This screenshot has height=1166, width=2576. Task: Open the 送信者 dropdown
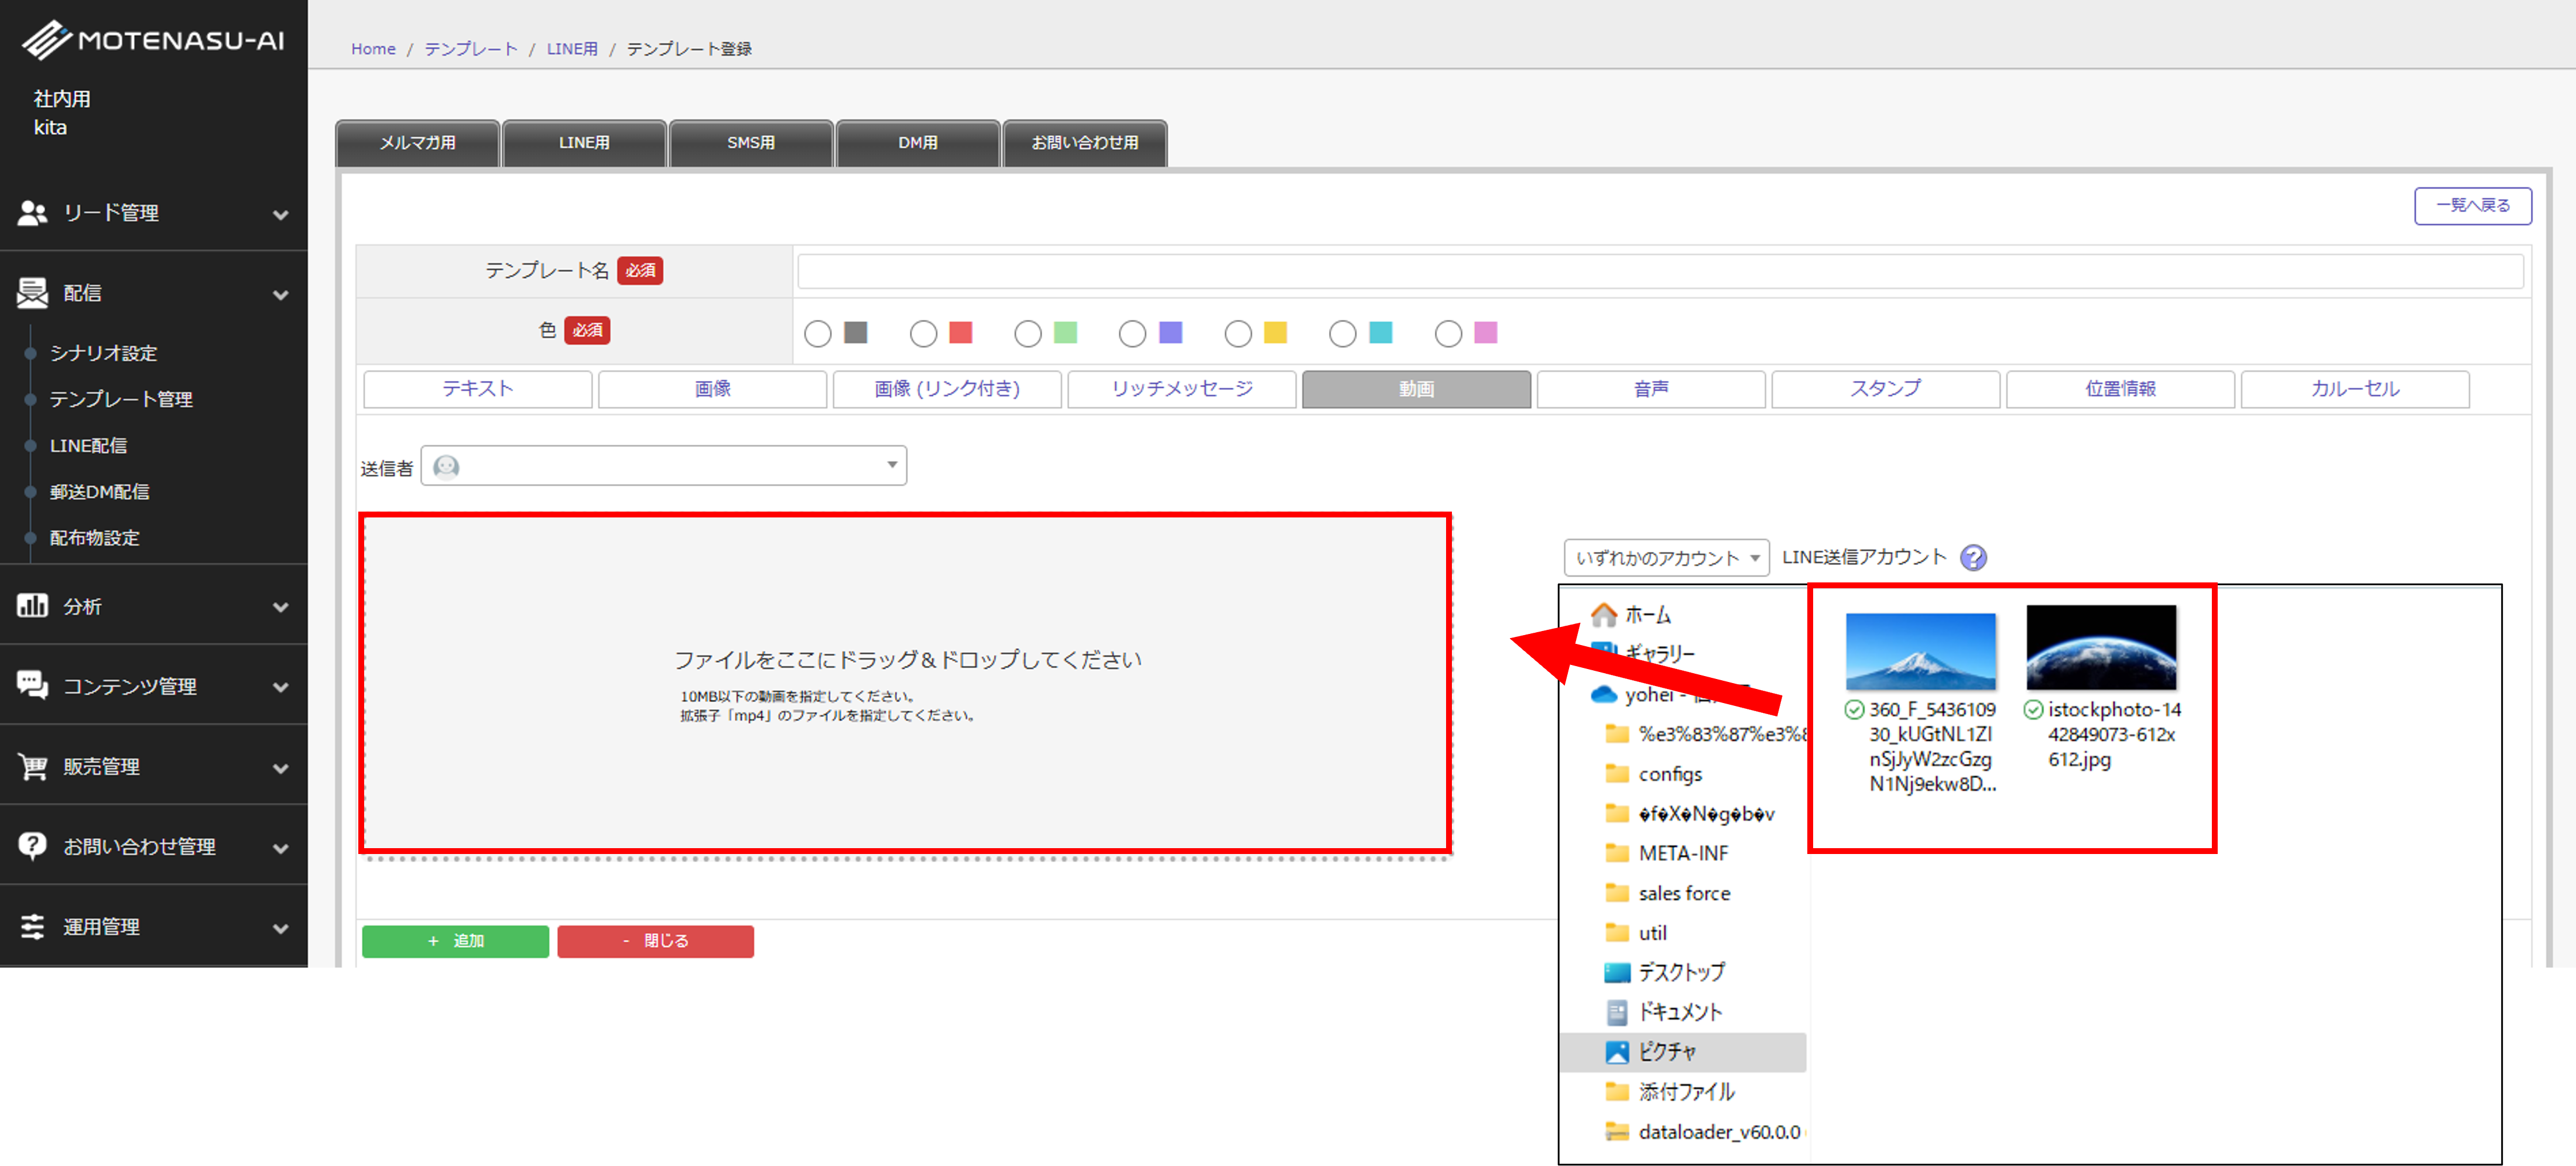(663, 466)
